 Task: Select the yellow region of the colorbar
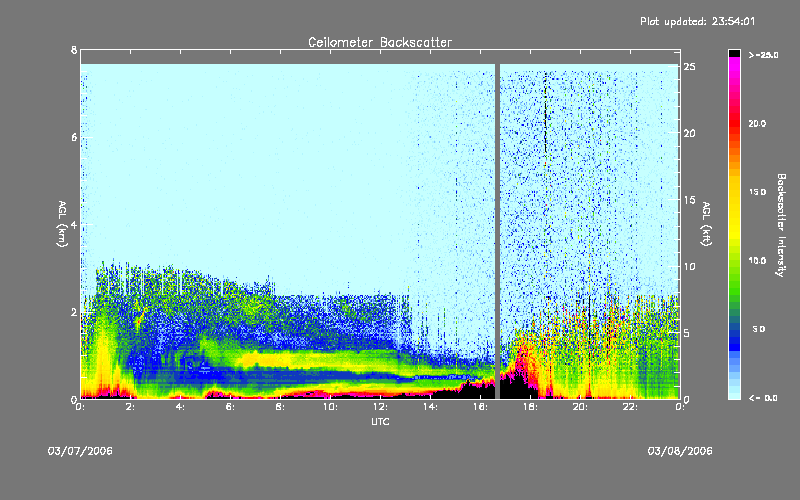pos(735,215)
